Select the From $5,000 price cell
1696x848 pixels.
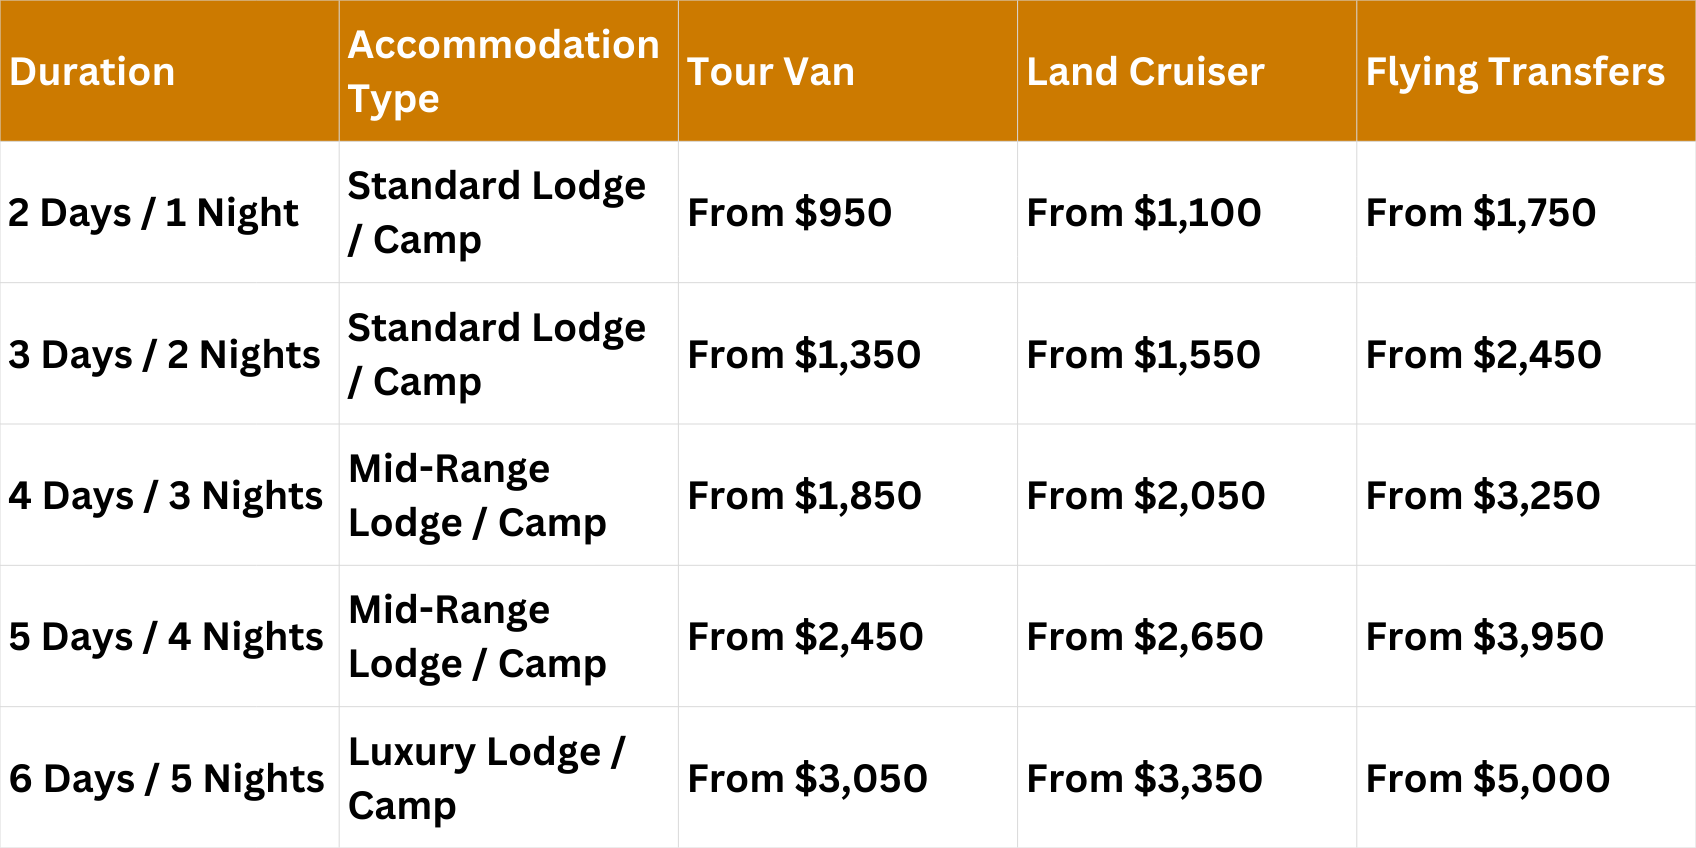[1488, 779]
